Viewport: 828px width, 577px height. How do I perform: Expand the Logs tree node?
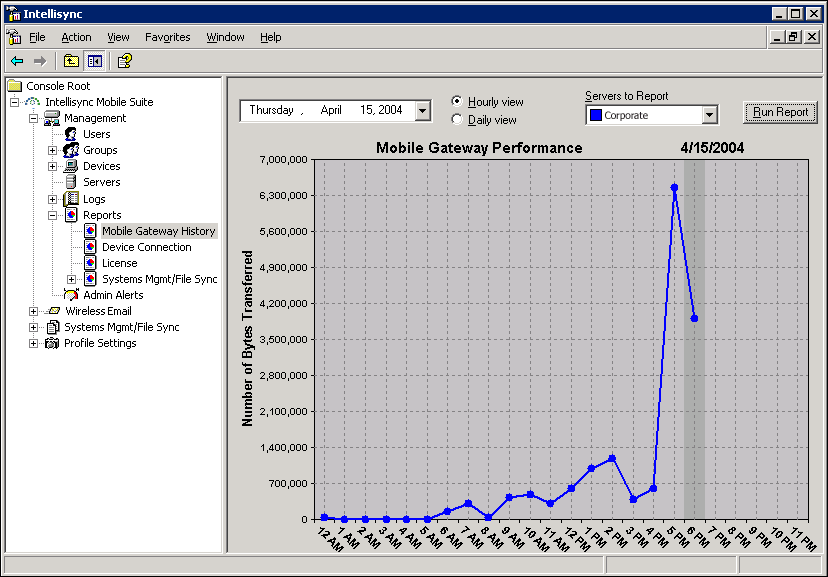click(52, 199)
